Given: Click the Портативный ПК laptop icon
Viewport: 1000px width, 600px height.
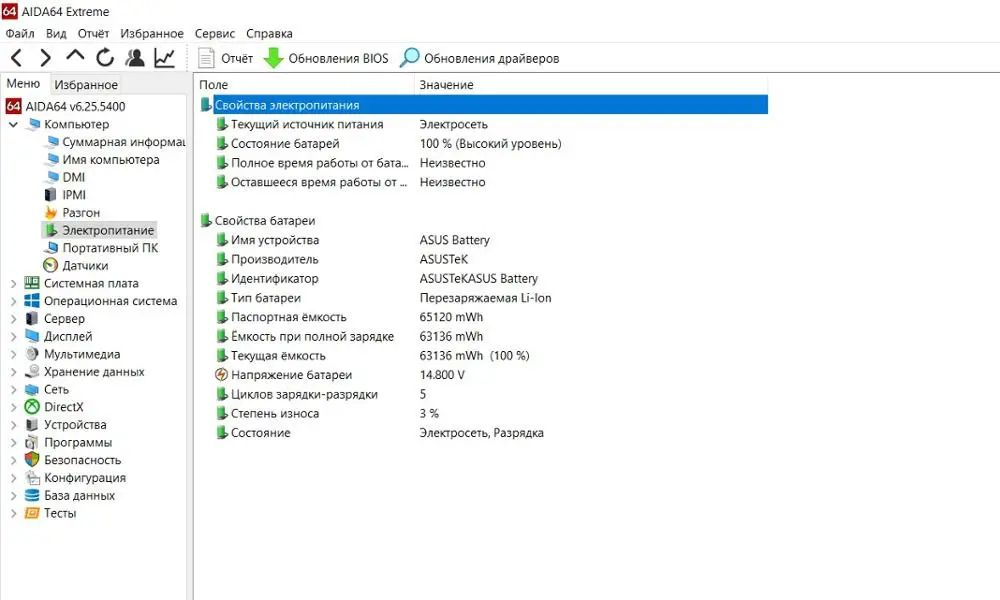Looking at the screenshot, I should click(52, 247).
